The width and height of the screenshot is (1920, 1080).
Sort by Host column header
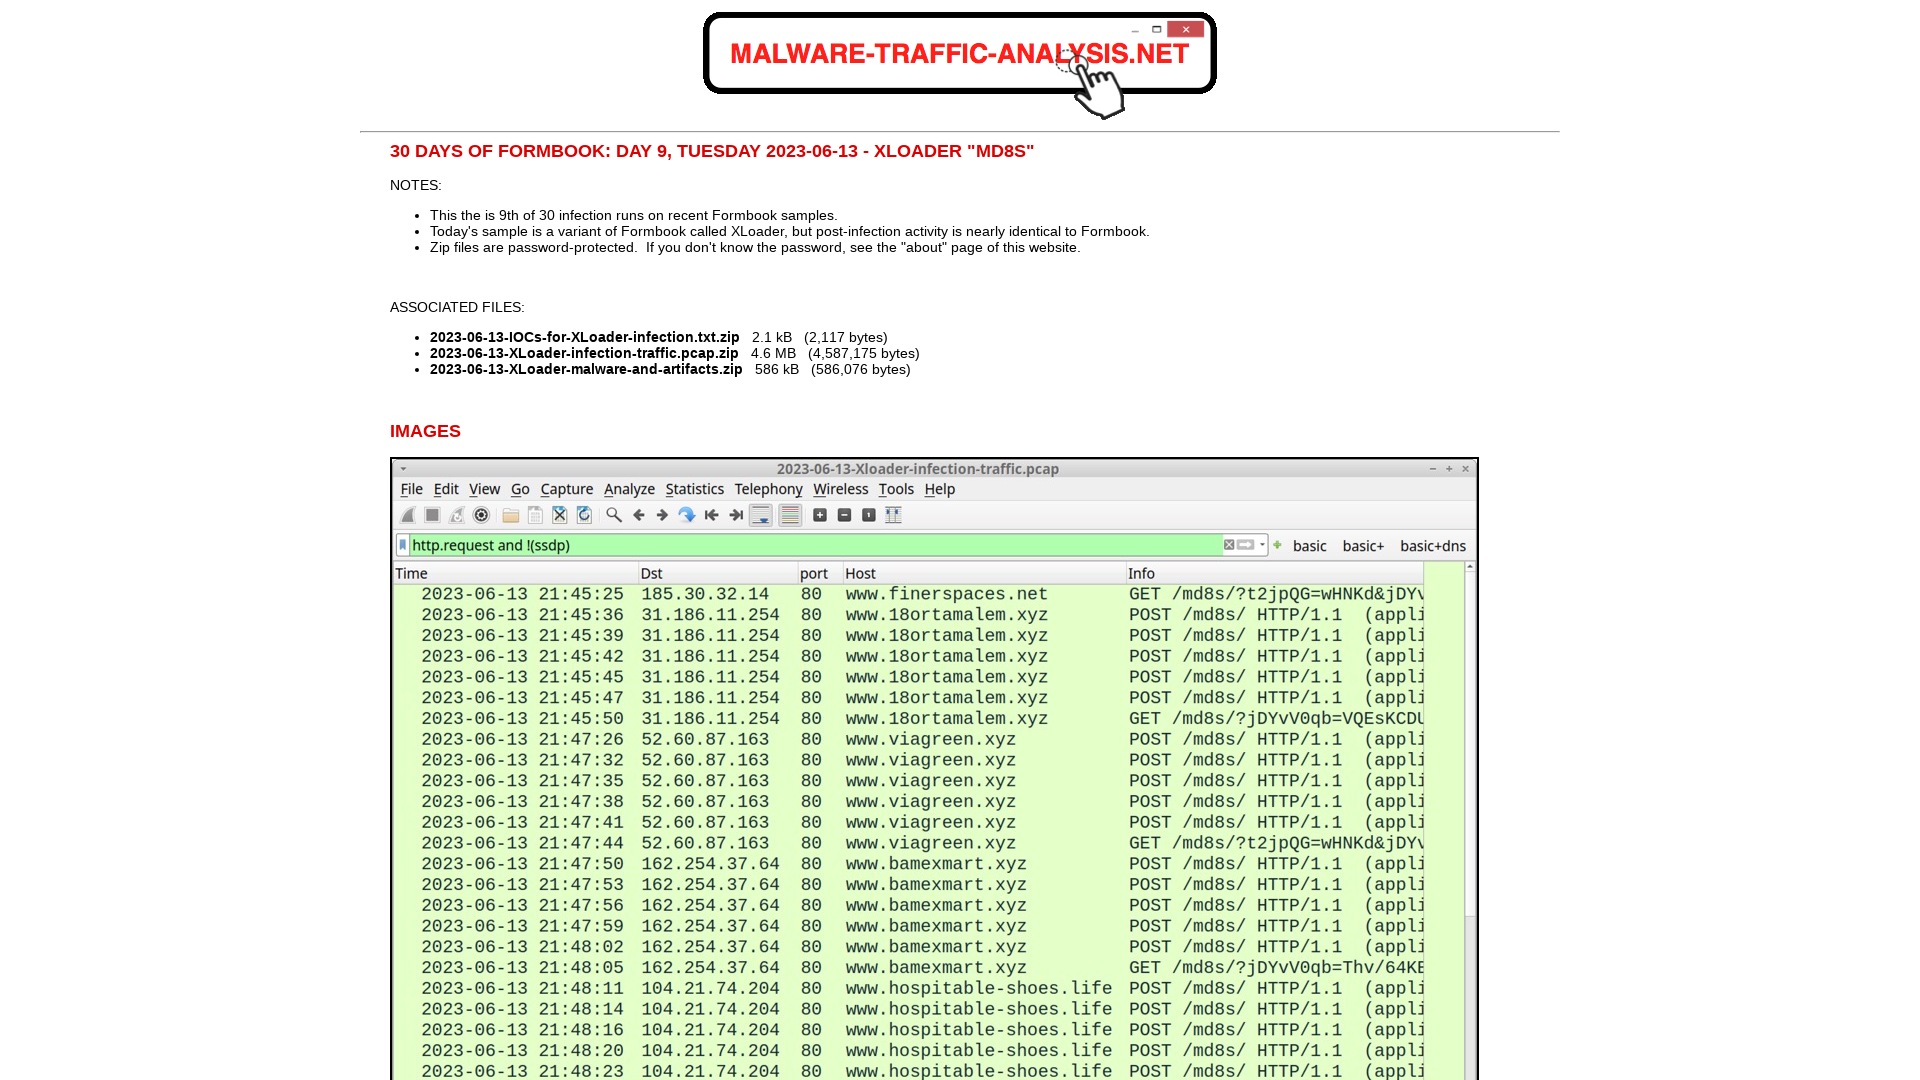click(984, 573)
